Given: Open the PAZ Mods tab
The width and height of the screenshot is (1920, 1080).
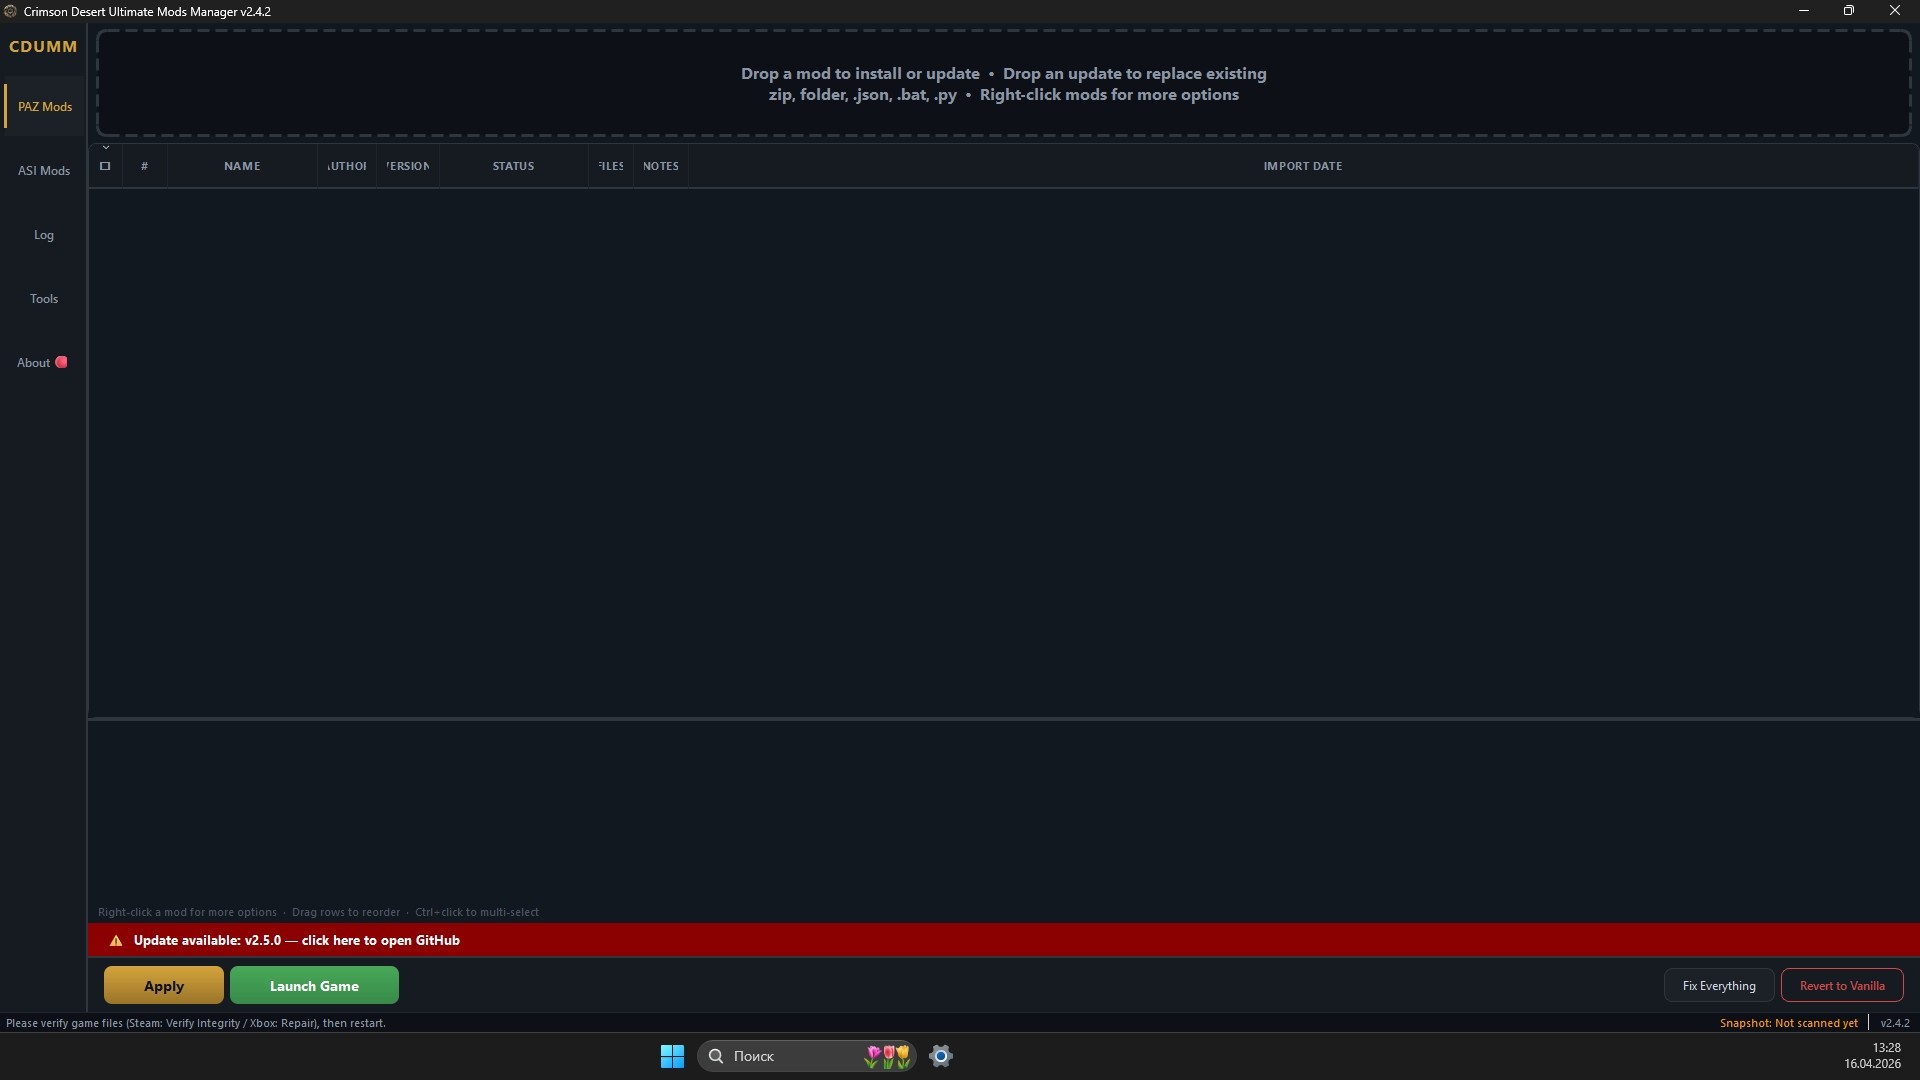Looking at the screenshot, I should pos(44,107).
